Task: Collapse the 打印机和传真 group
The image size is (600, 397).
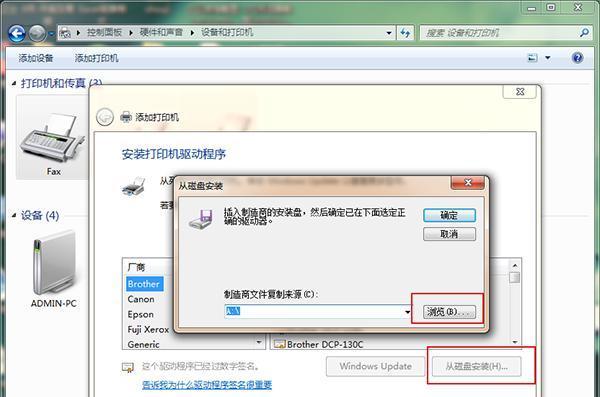Action: [x=14, y=83]
